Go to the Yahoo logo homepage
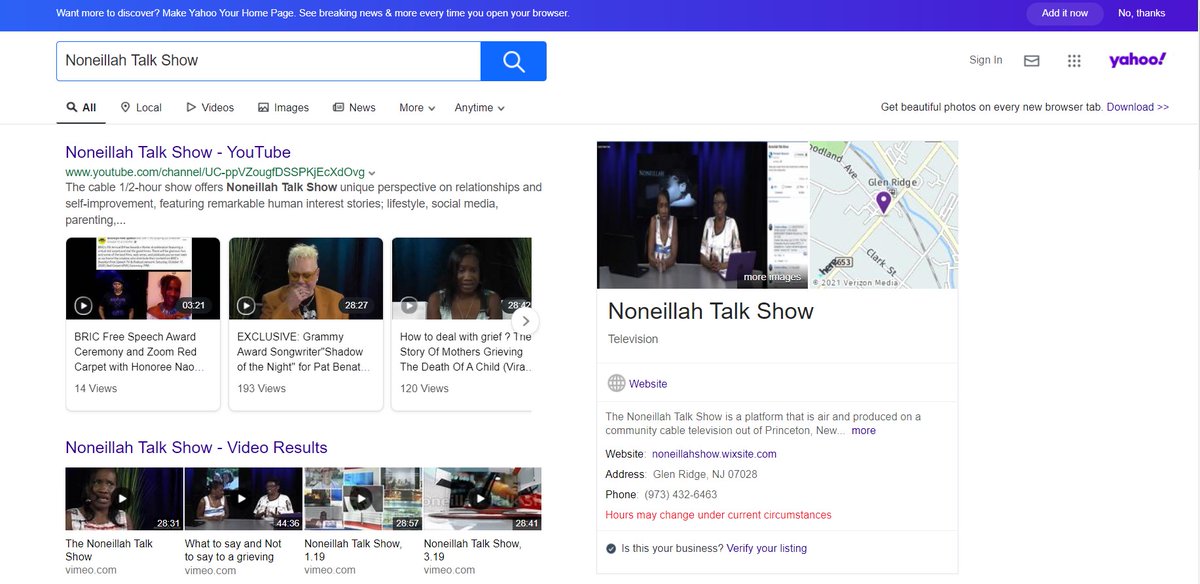Viewport: 1200px width, 584px height. pyautogui.click(x=1137, y=60)
